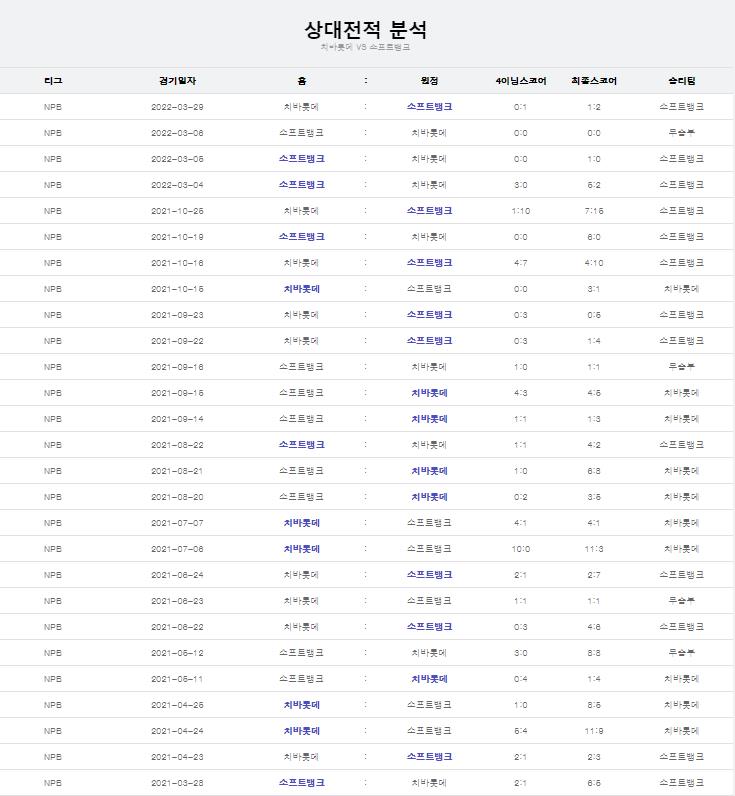
Task: Select the 최종스코어 column header
Action: (x=594, y=81)
